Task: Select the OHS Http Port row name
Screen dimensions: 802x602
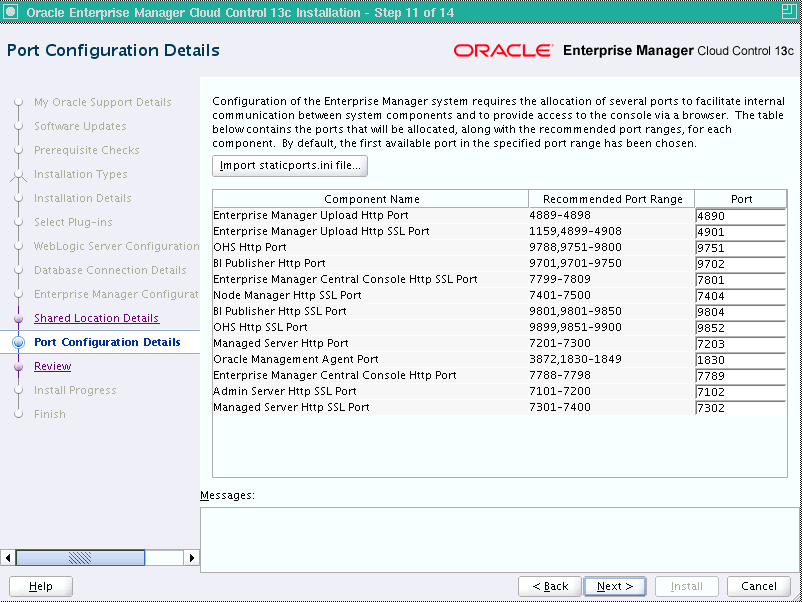Action: click(250, 247)
